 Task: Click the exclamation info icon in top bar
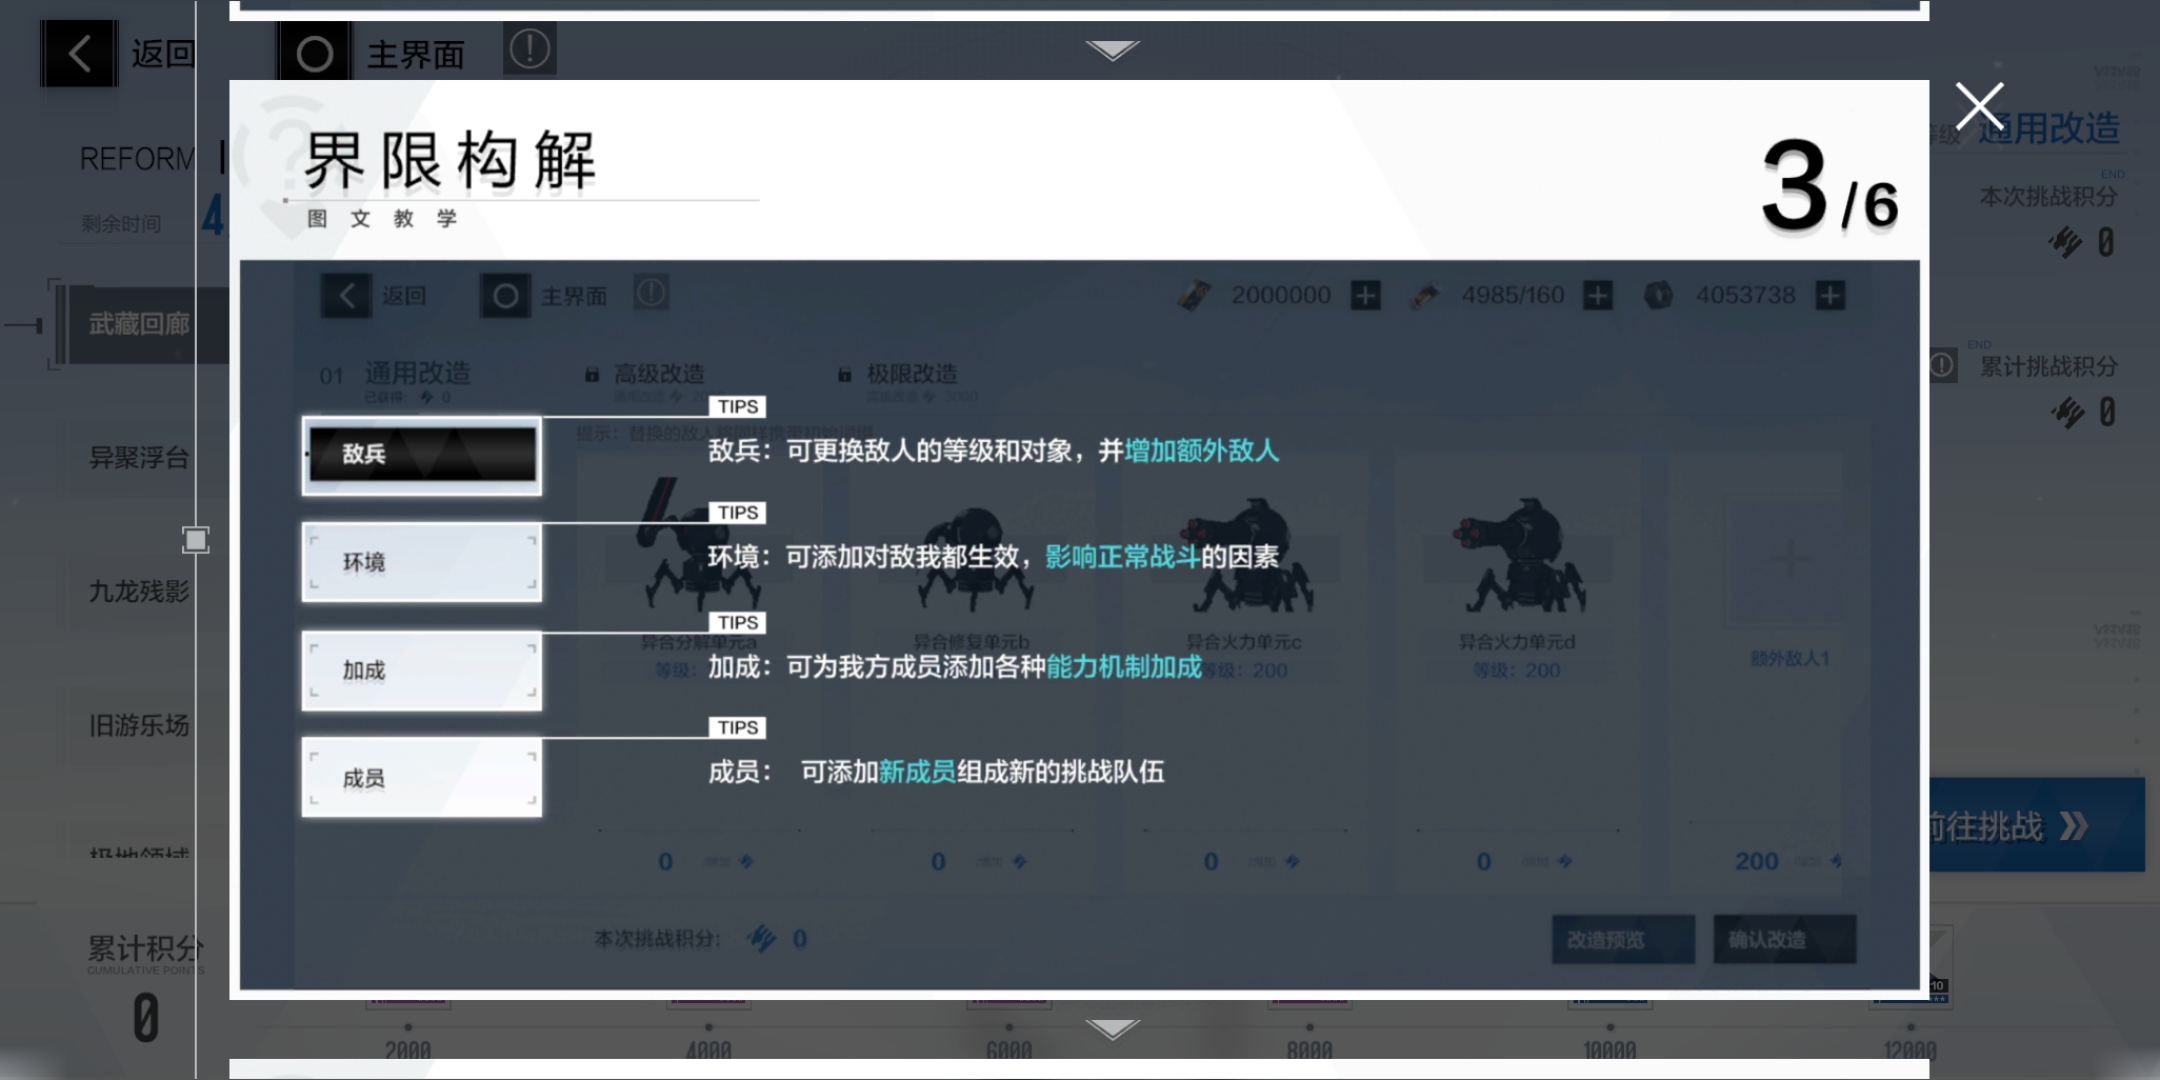[x=529, y=49]
